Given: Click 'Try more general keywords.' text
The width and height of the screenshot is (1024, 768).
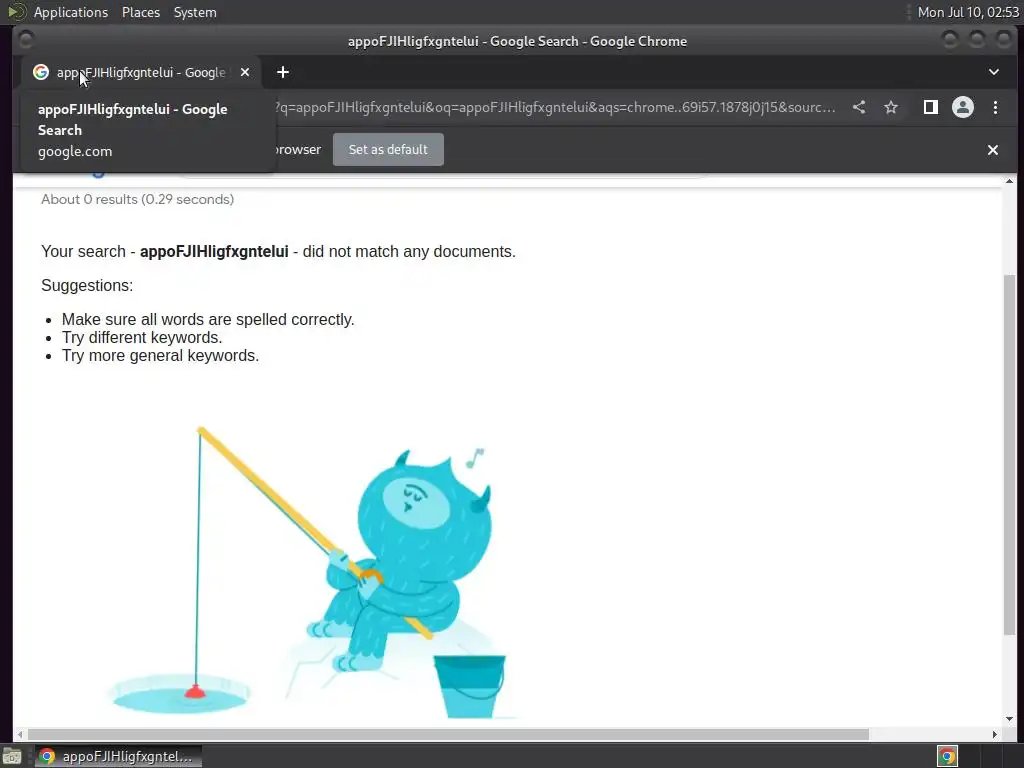Looking at the screenshot, I should coord(160,355).
